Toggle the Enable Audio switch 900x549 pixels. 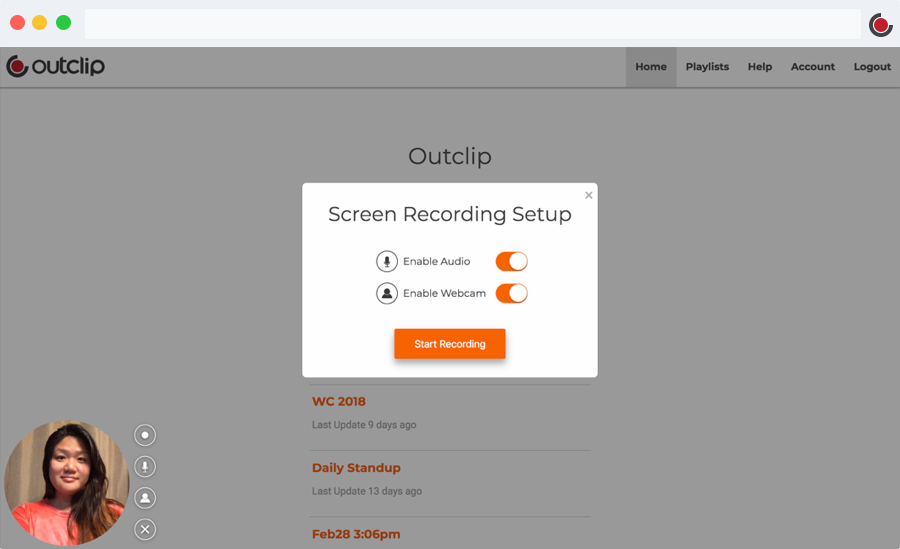tap(511, 262)
